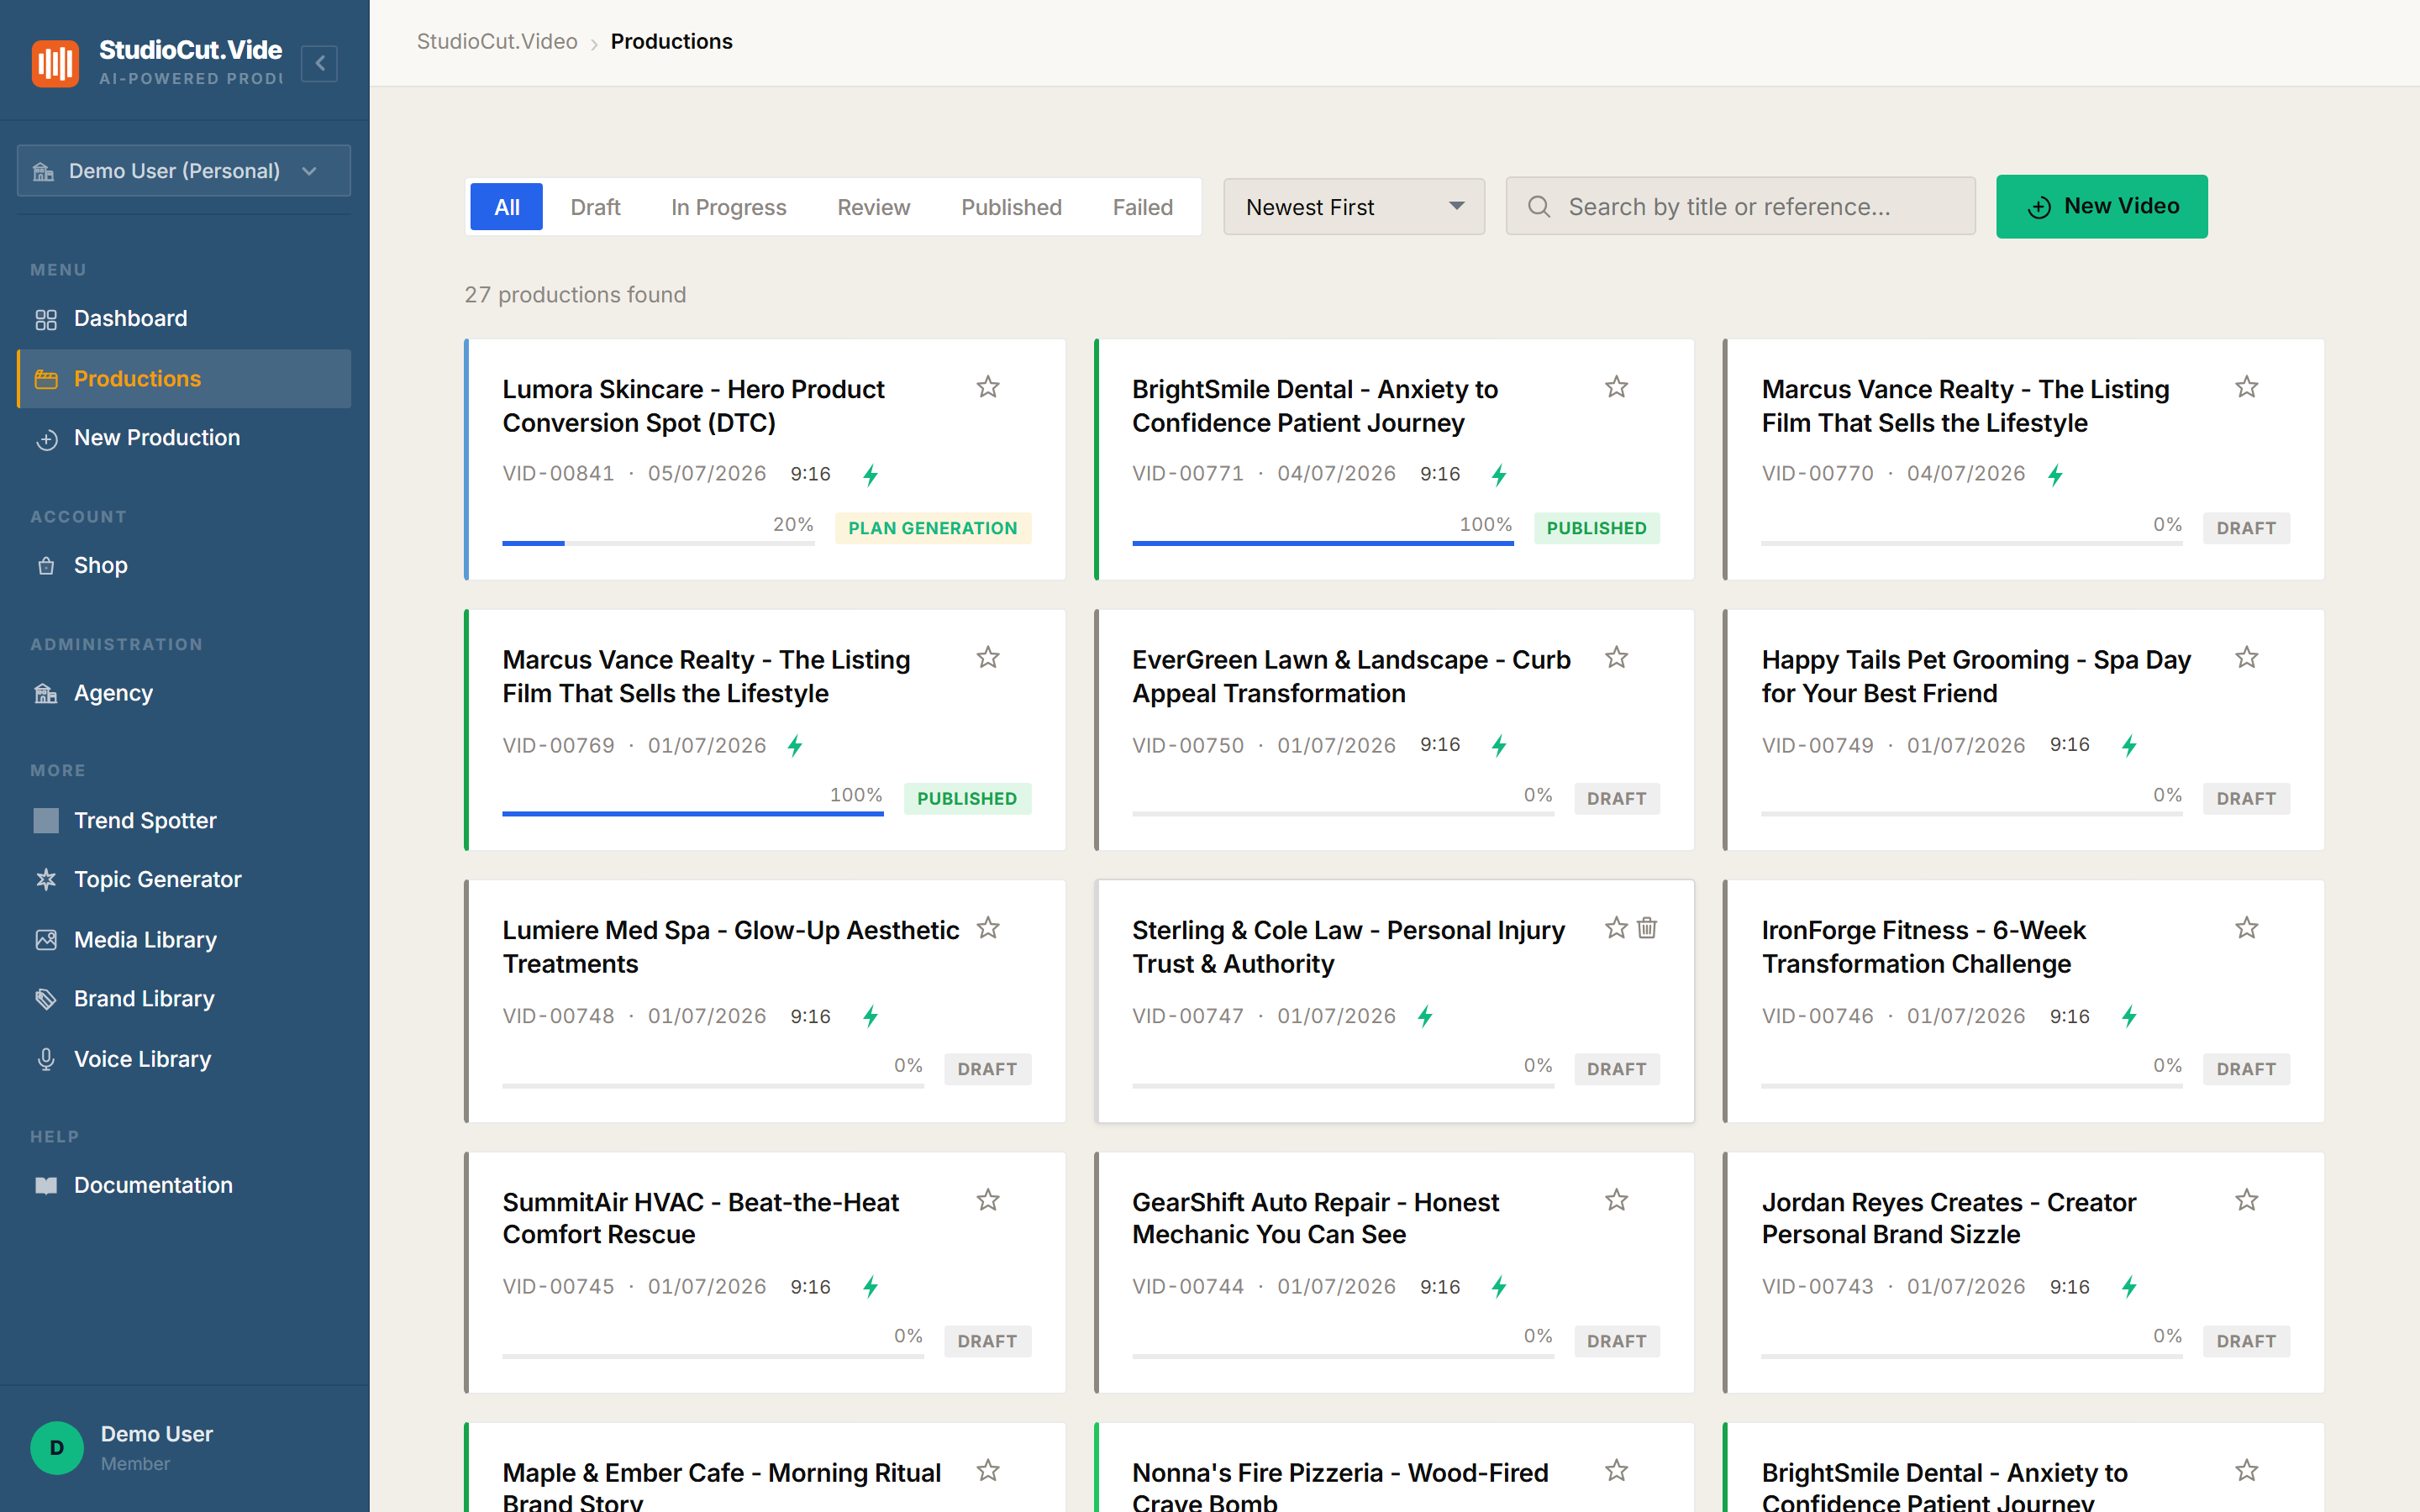This screenshot has height=1512, width=2420.
Task: Click the Documentation book icon
Action: tap(46, 1186)
